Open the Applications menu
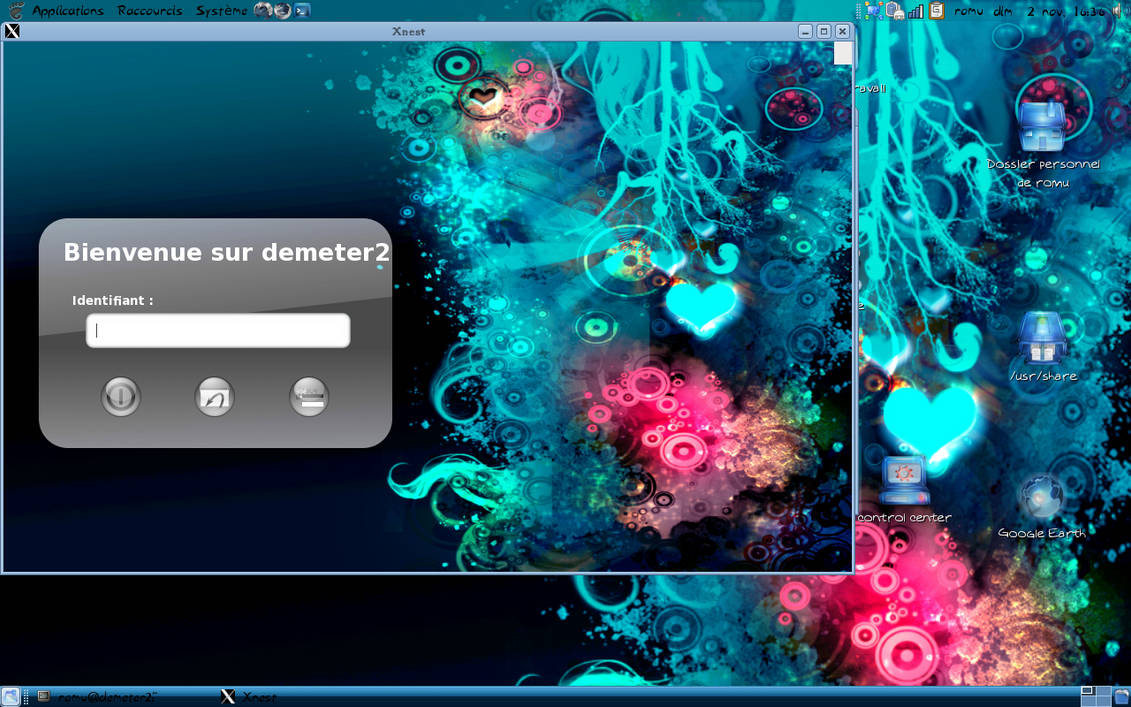Screen dimensions: 1131x707 (x=66, y=10)
